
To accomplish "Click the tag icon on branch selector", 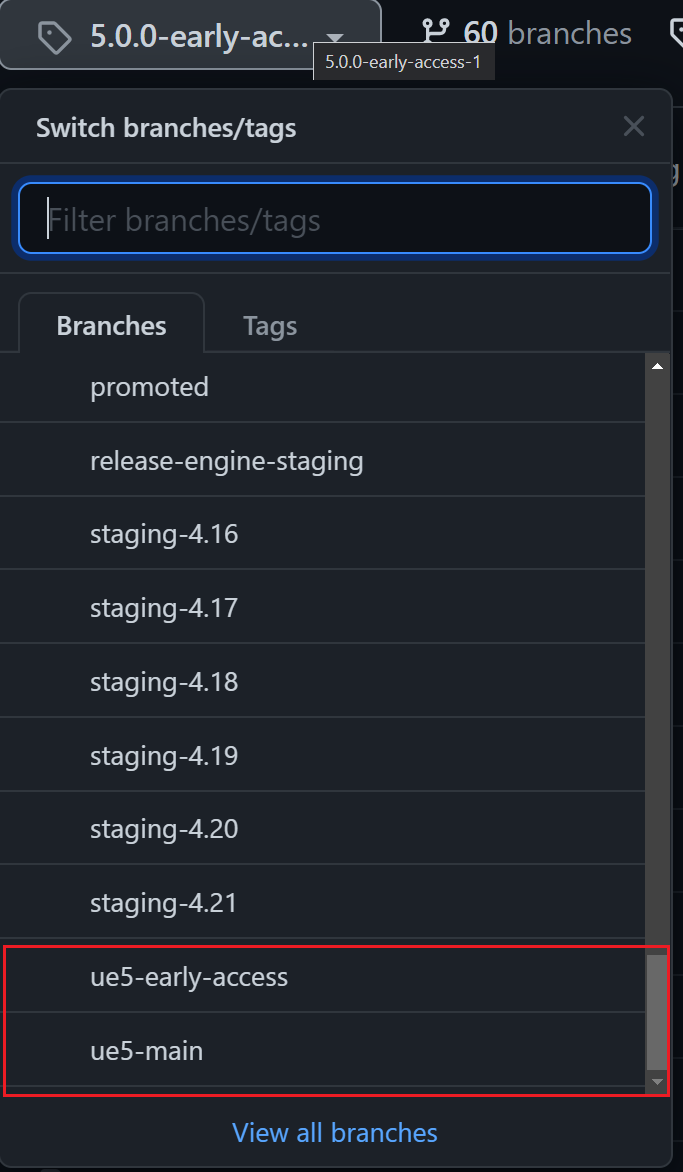I will [x=54, y=37].
